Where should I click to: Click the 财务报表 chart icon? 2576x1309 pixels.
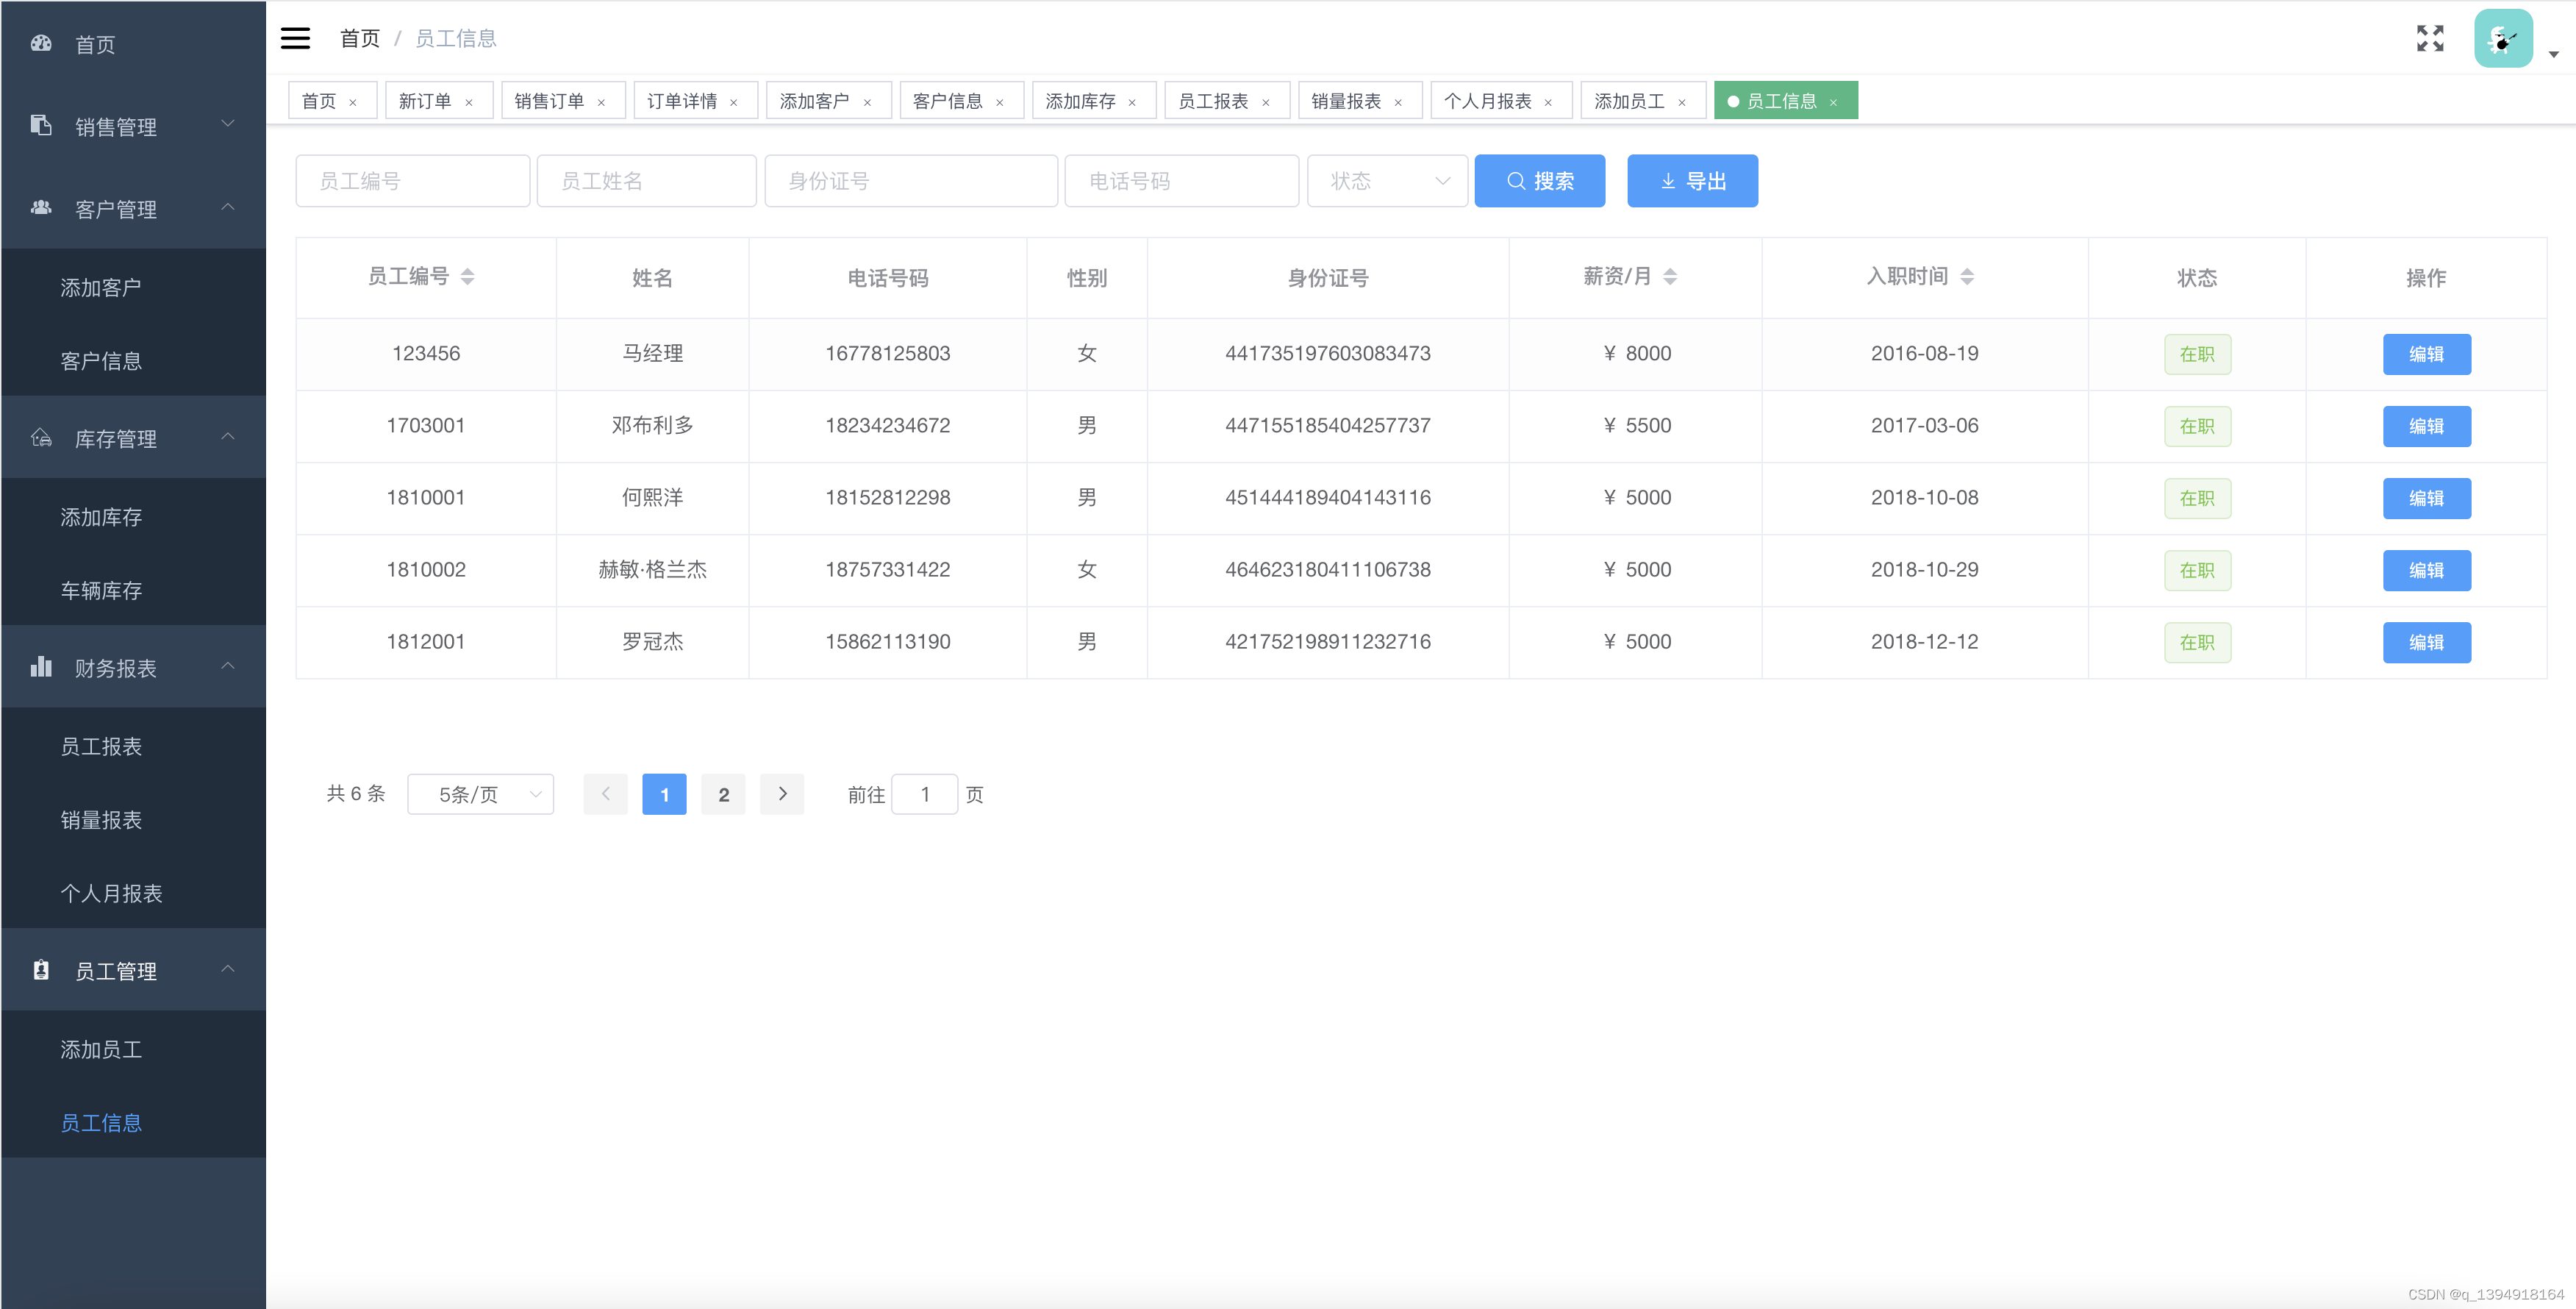41,666
